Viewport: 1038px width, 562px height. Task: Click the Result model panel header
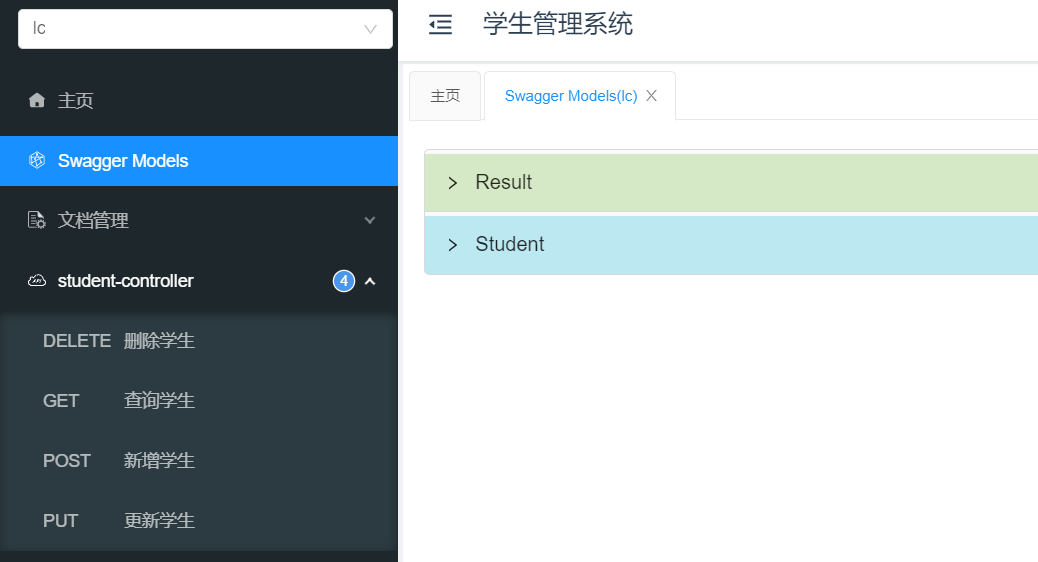tap(731, 183)
